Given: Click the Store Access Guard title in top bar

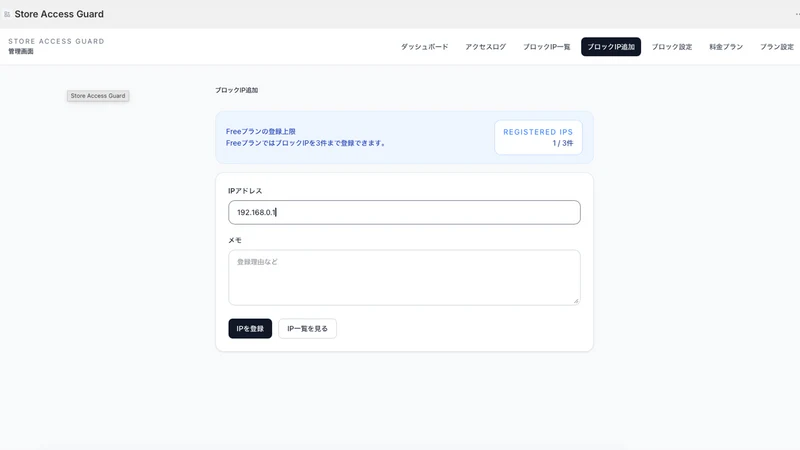Looking at the screenshot, I should (59, 14).
